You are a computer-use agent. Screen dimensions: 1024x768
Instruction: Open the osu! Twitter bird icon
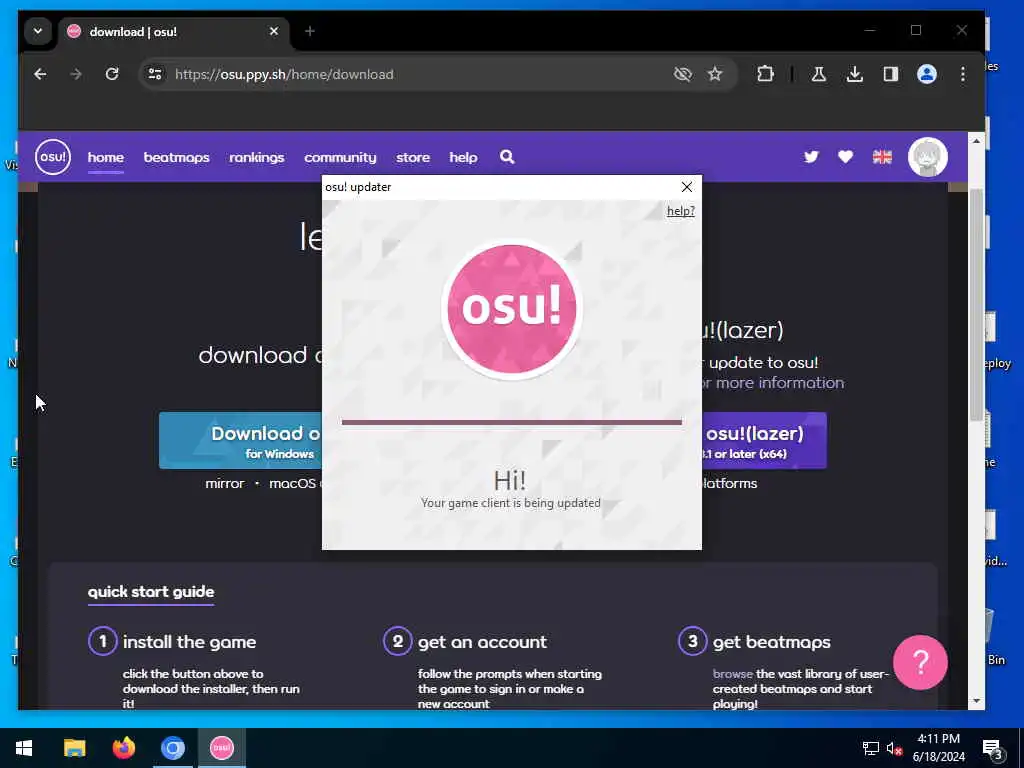pos(811,157)
